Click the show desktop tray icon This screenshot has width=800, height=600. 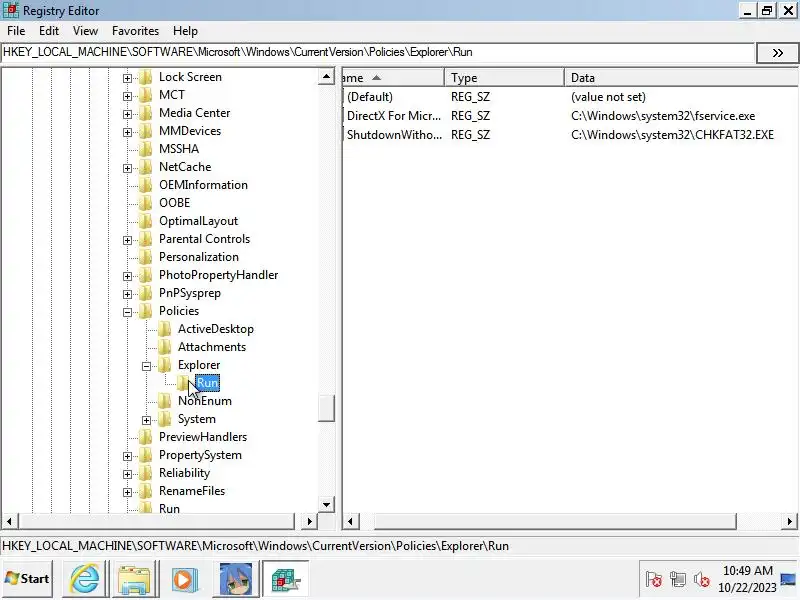(788, 579)
